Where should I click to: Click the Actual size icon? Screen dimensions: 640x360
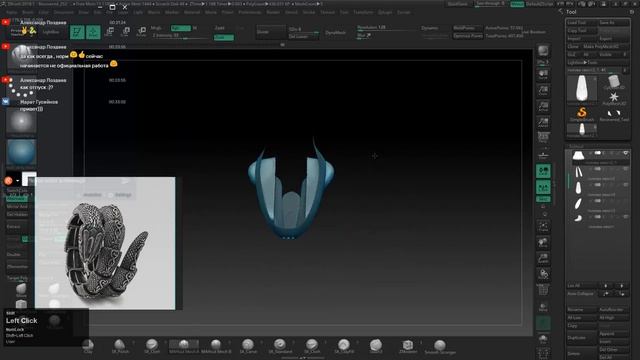coord(543,106)
